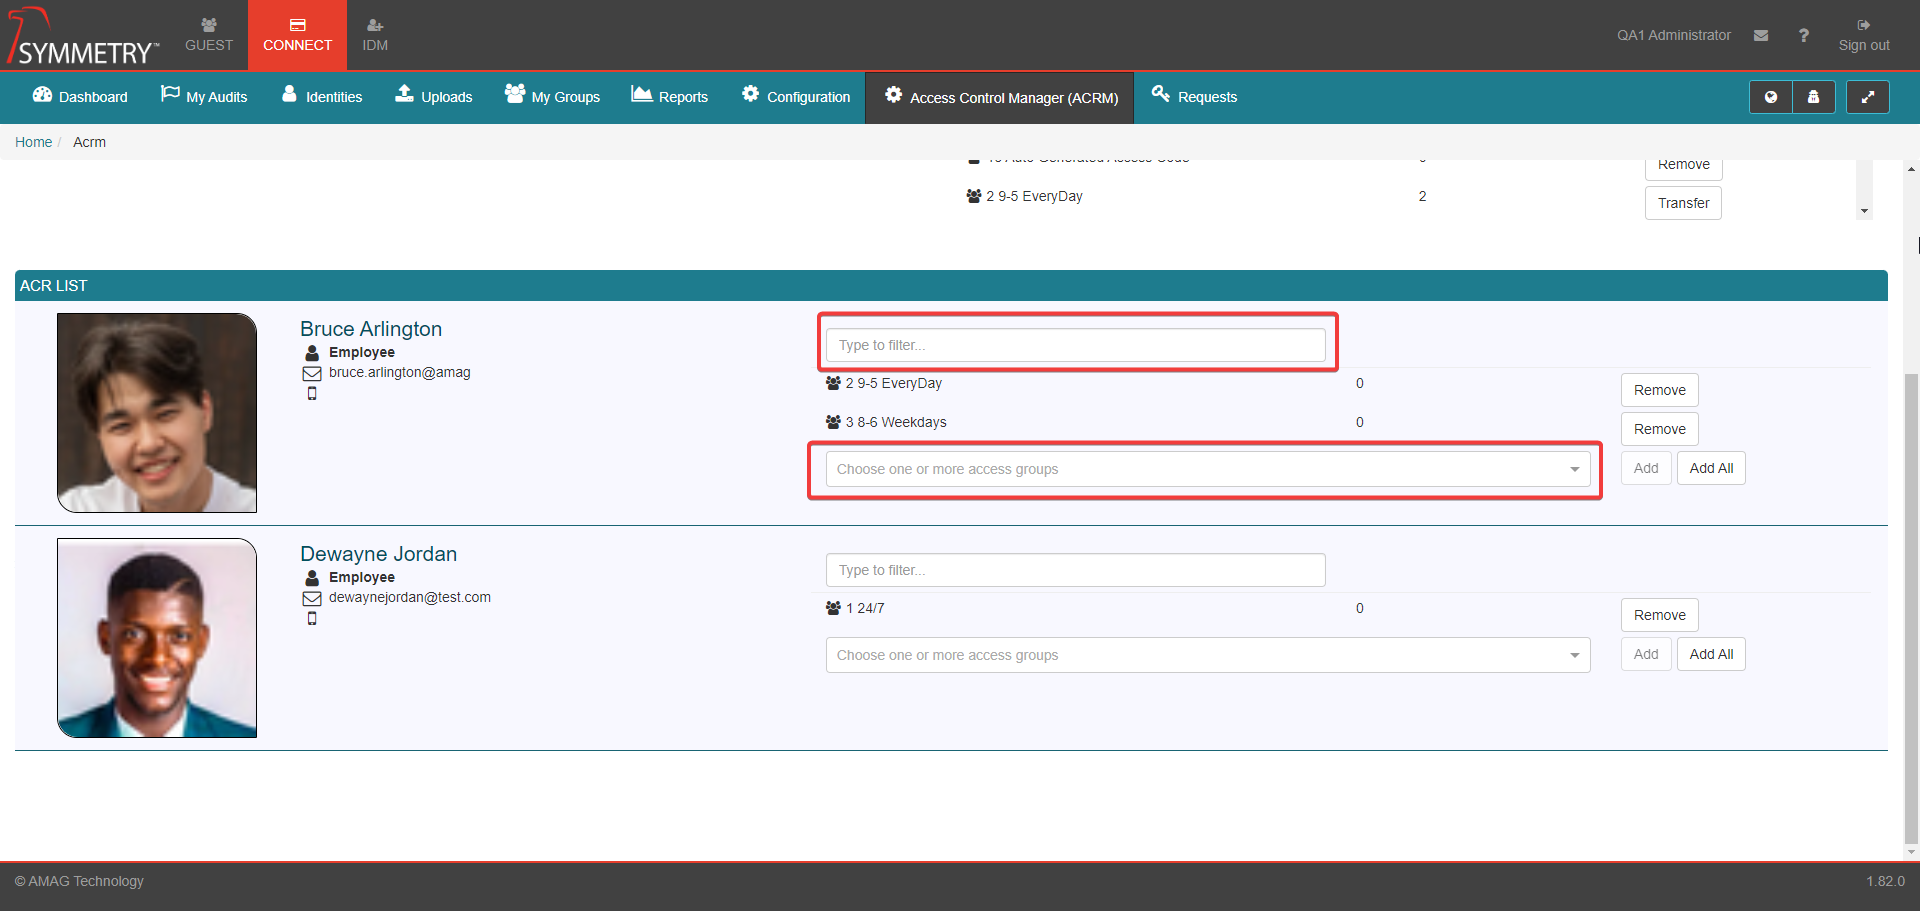Click the fullscreen expand arrows icon
The width and height of the screenshot is (1920, 911).
coord(1866,97)
